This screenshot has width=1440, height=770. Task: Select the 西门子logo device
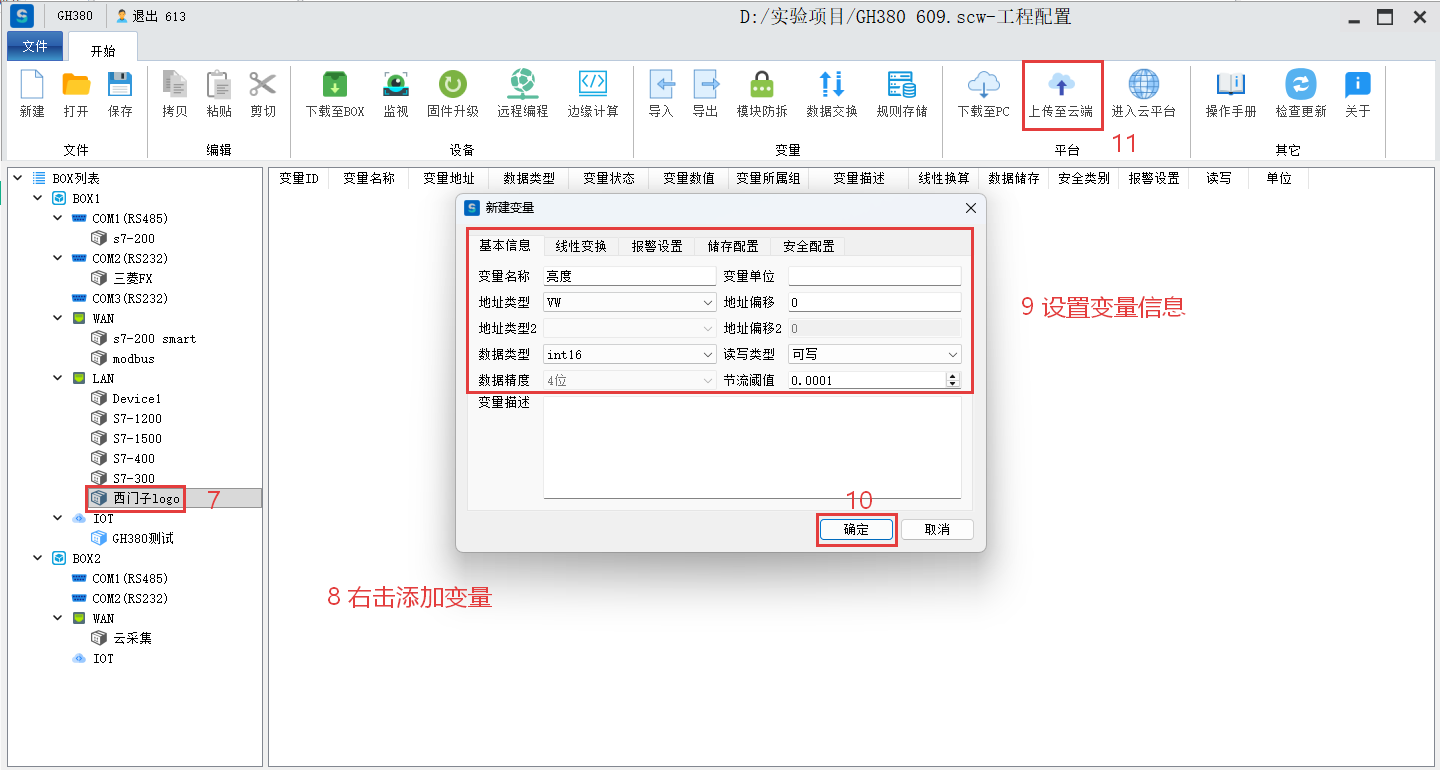click(x=146, y=498)
